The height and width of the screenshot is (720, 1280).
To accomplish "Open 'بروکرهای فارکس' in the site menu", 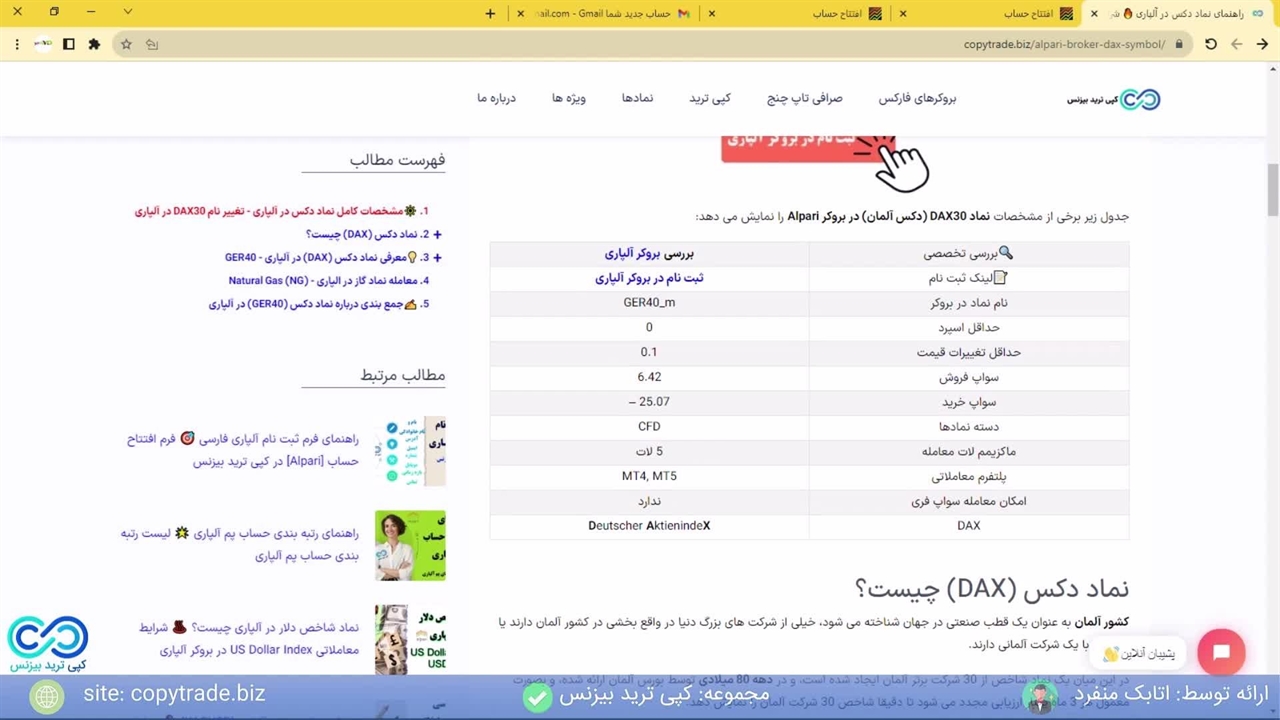I will point(917,98).
